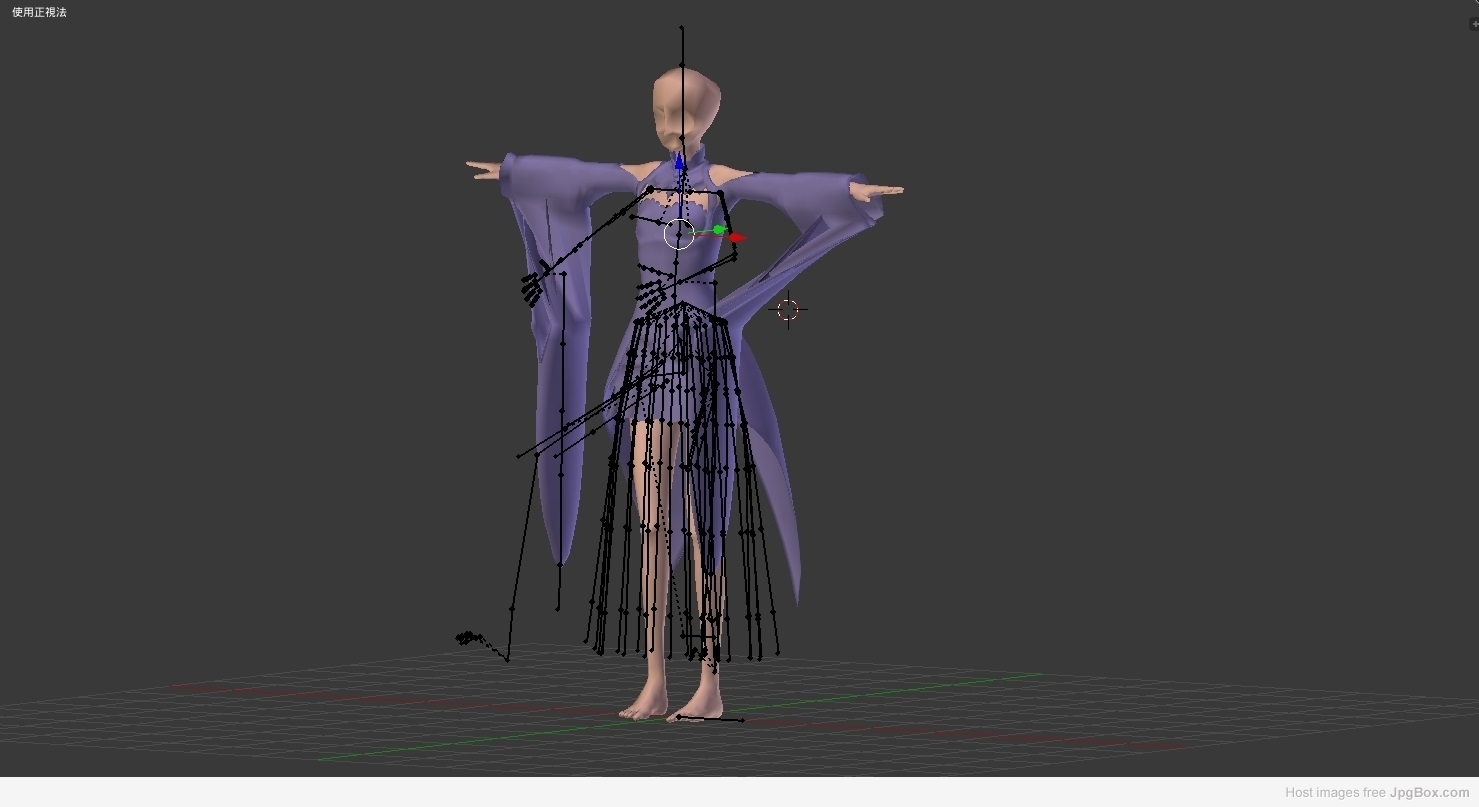1479x807 pixels.
Task: Click the red-white 3D cursor crosshair
Action: coord(788,309)
